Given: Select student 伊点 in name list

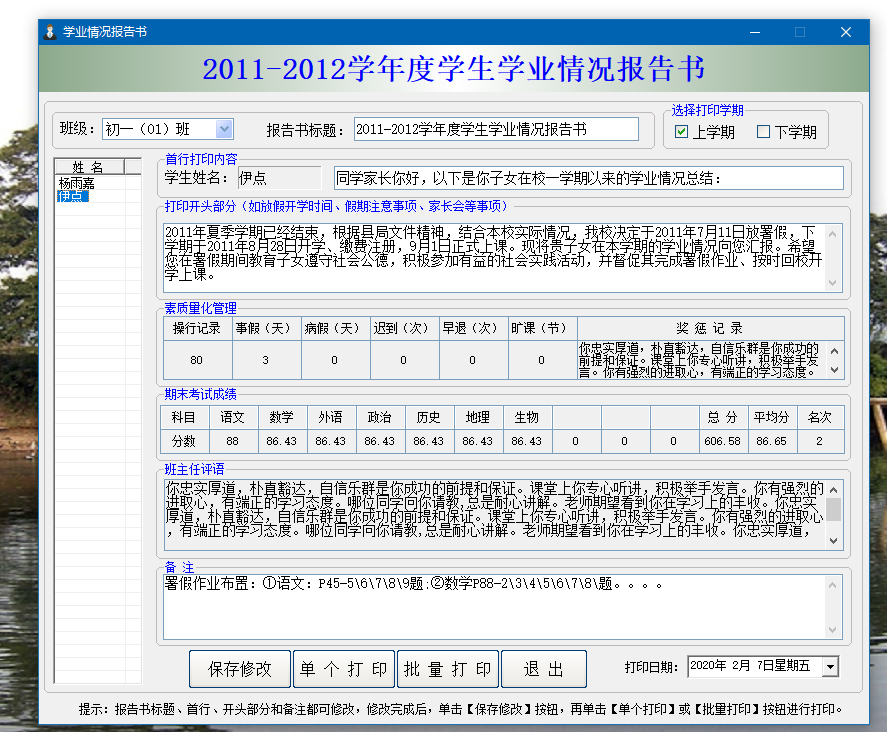Looking at the screenshot, I should click(x=73, y=196).
